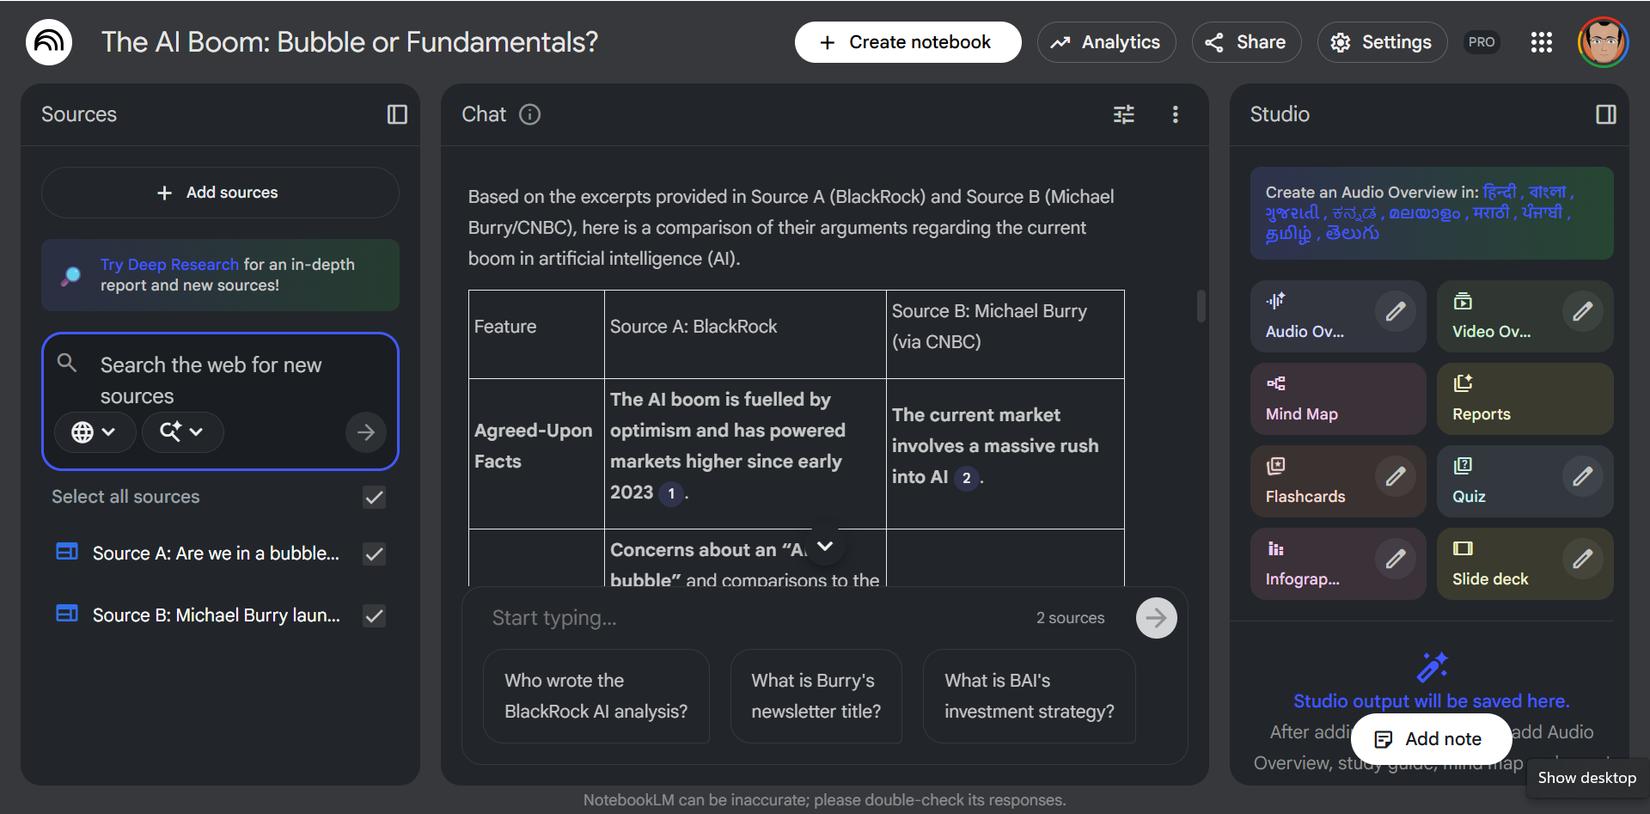1650x814 pixels.
Task: Customize Flashcards with pencil icon
Action: coord(1395,477)
